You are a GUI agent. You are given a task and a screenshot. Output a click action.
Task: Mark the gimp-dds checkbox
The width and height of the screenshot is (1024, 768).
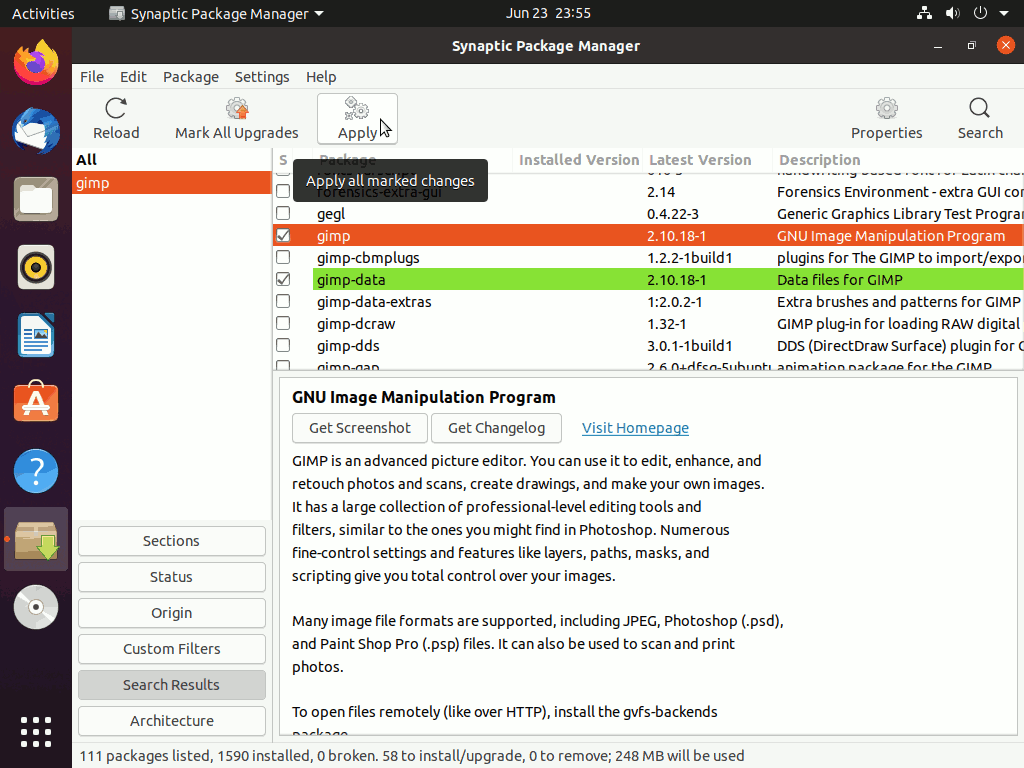click(283, 345)
